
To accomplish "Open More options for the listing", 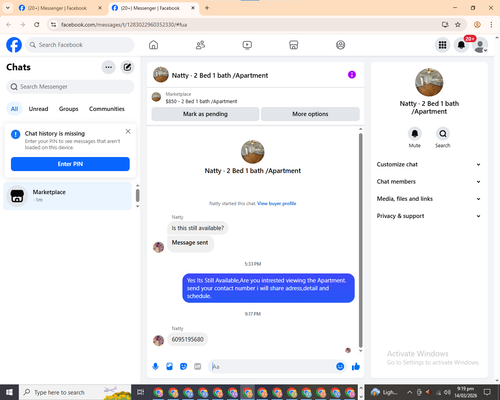I will pos(310,114).
